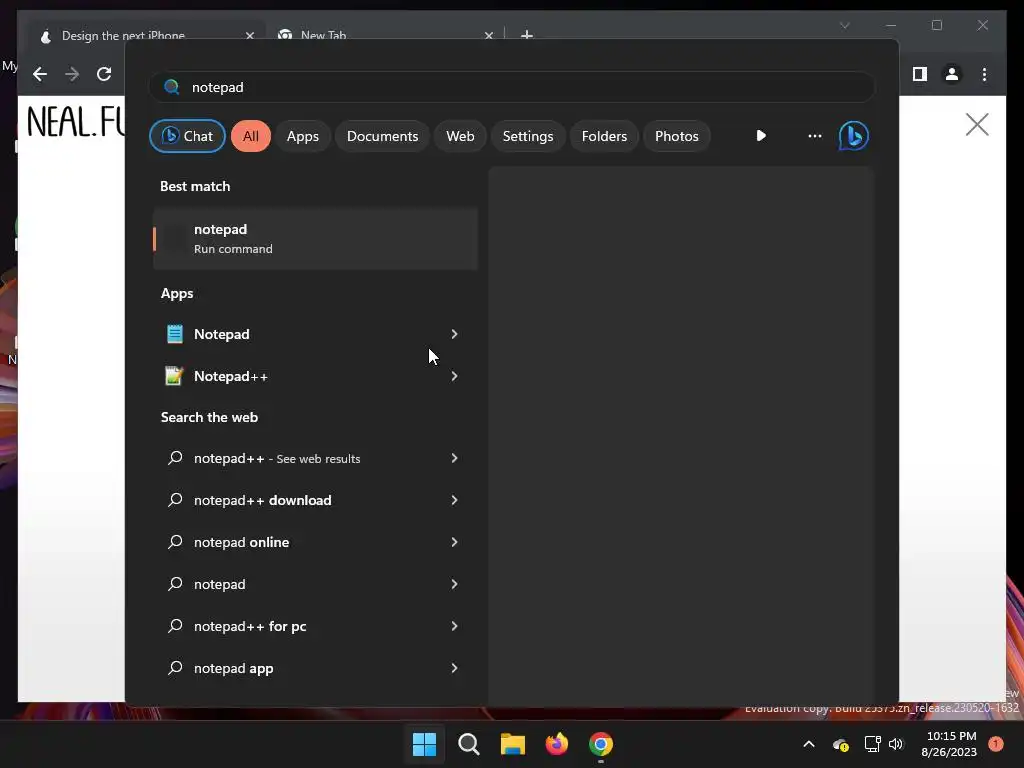Screen dimensions: 1024x768
Task: Select the Chat filter tab
Action: tap(187, 136)
